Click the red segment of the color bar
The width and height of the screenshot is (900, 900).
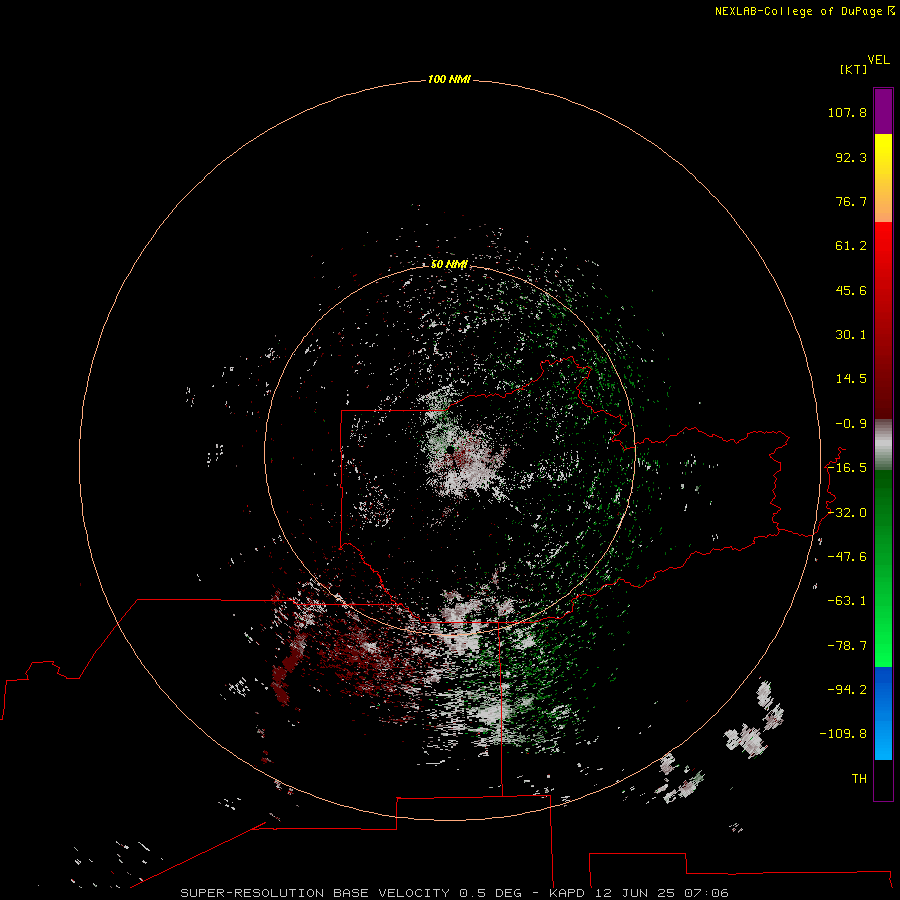pyautogui.click(x=883, y=320)
